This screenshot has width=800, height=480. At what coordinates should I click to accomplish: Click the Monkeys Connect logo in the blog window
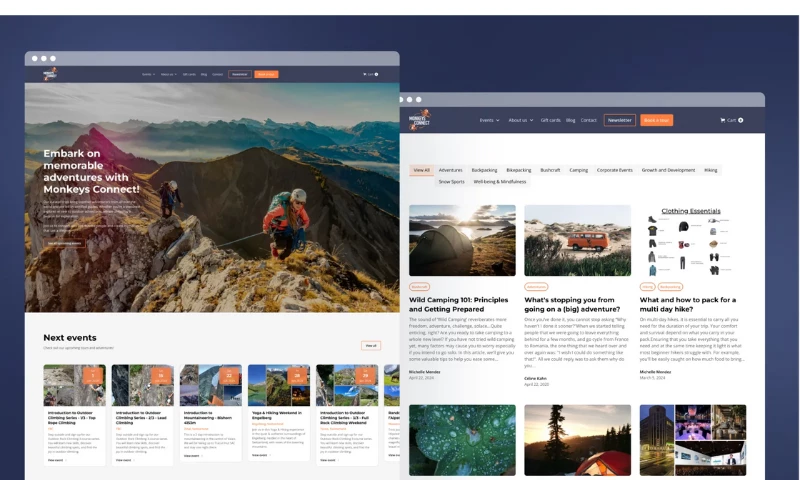pos(420,120)
